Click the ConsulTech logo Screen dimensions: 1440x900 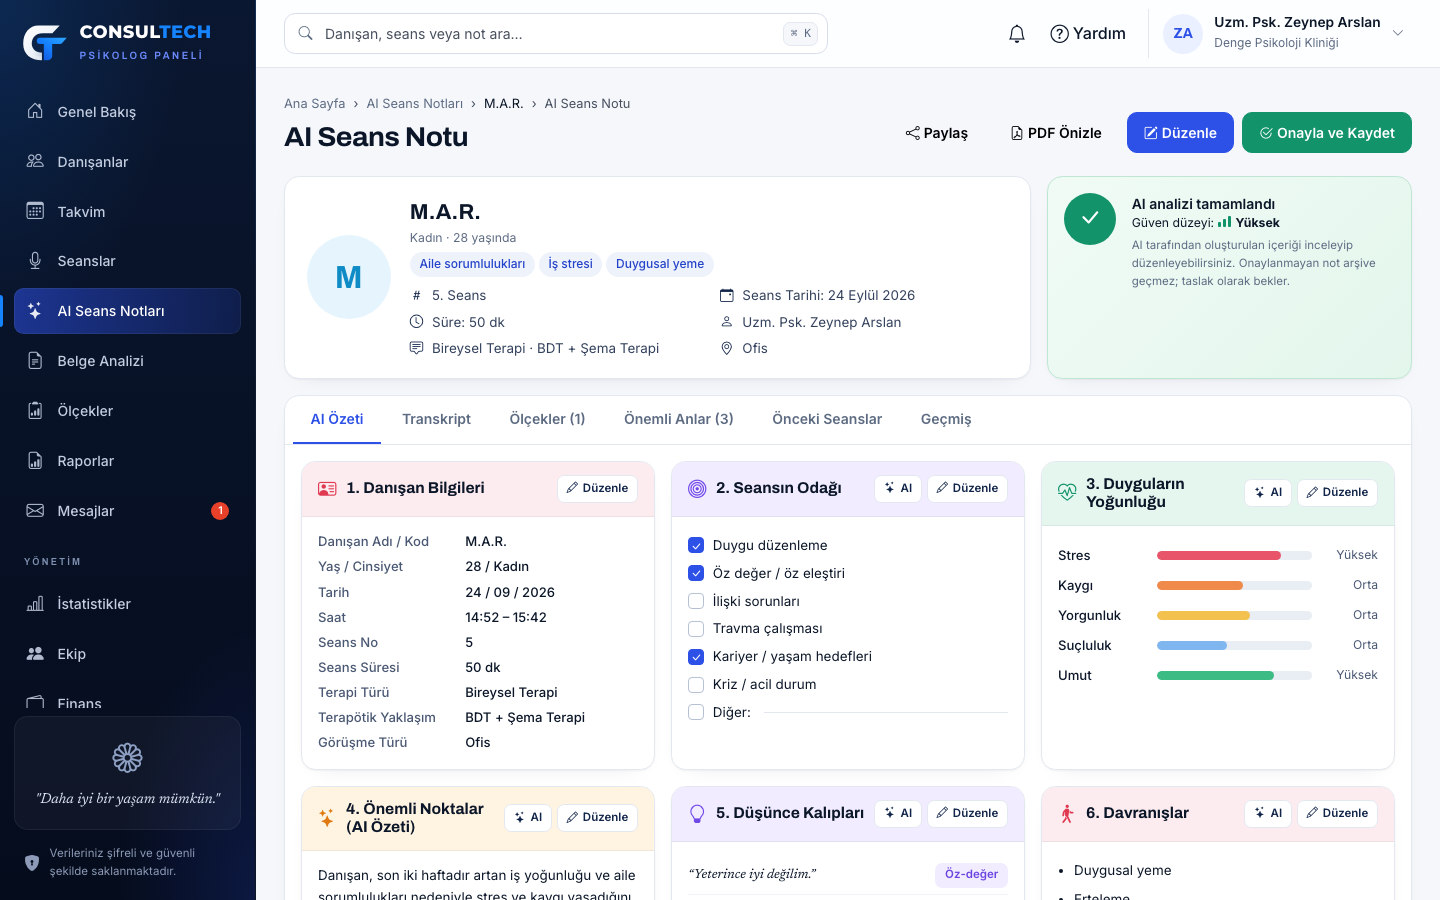click(117, 42)
